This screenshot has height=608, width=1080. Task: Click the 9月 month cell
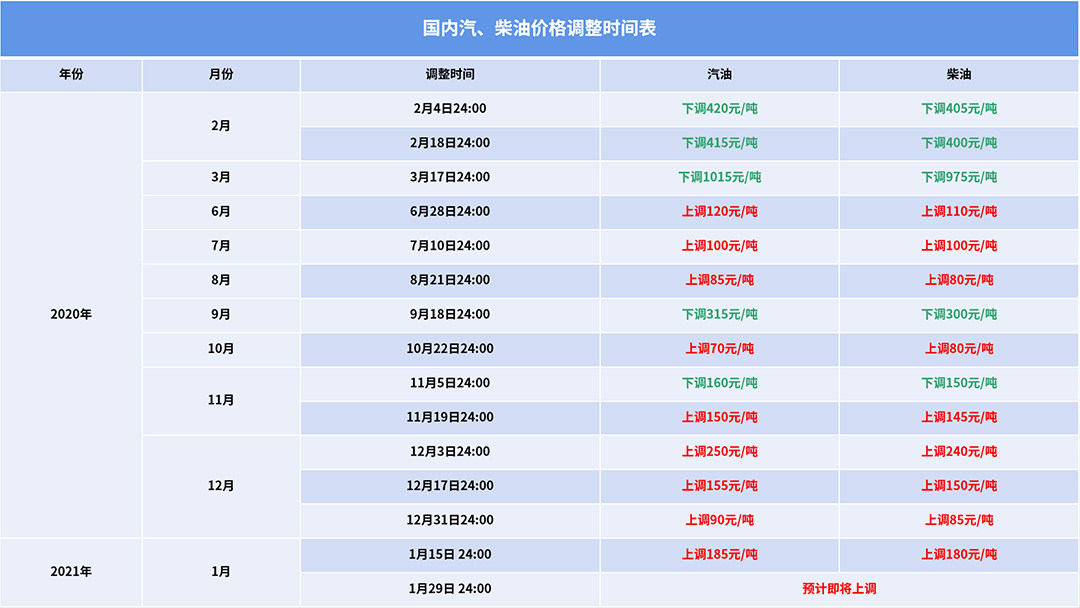point(221,315)
